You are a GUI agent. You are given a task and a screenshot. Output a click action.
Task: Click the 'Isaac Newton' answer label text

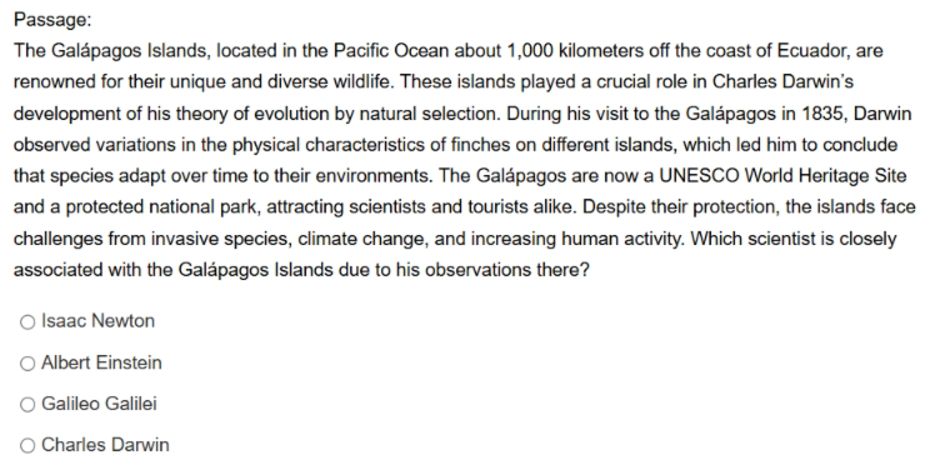(x=98, y=321)
